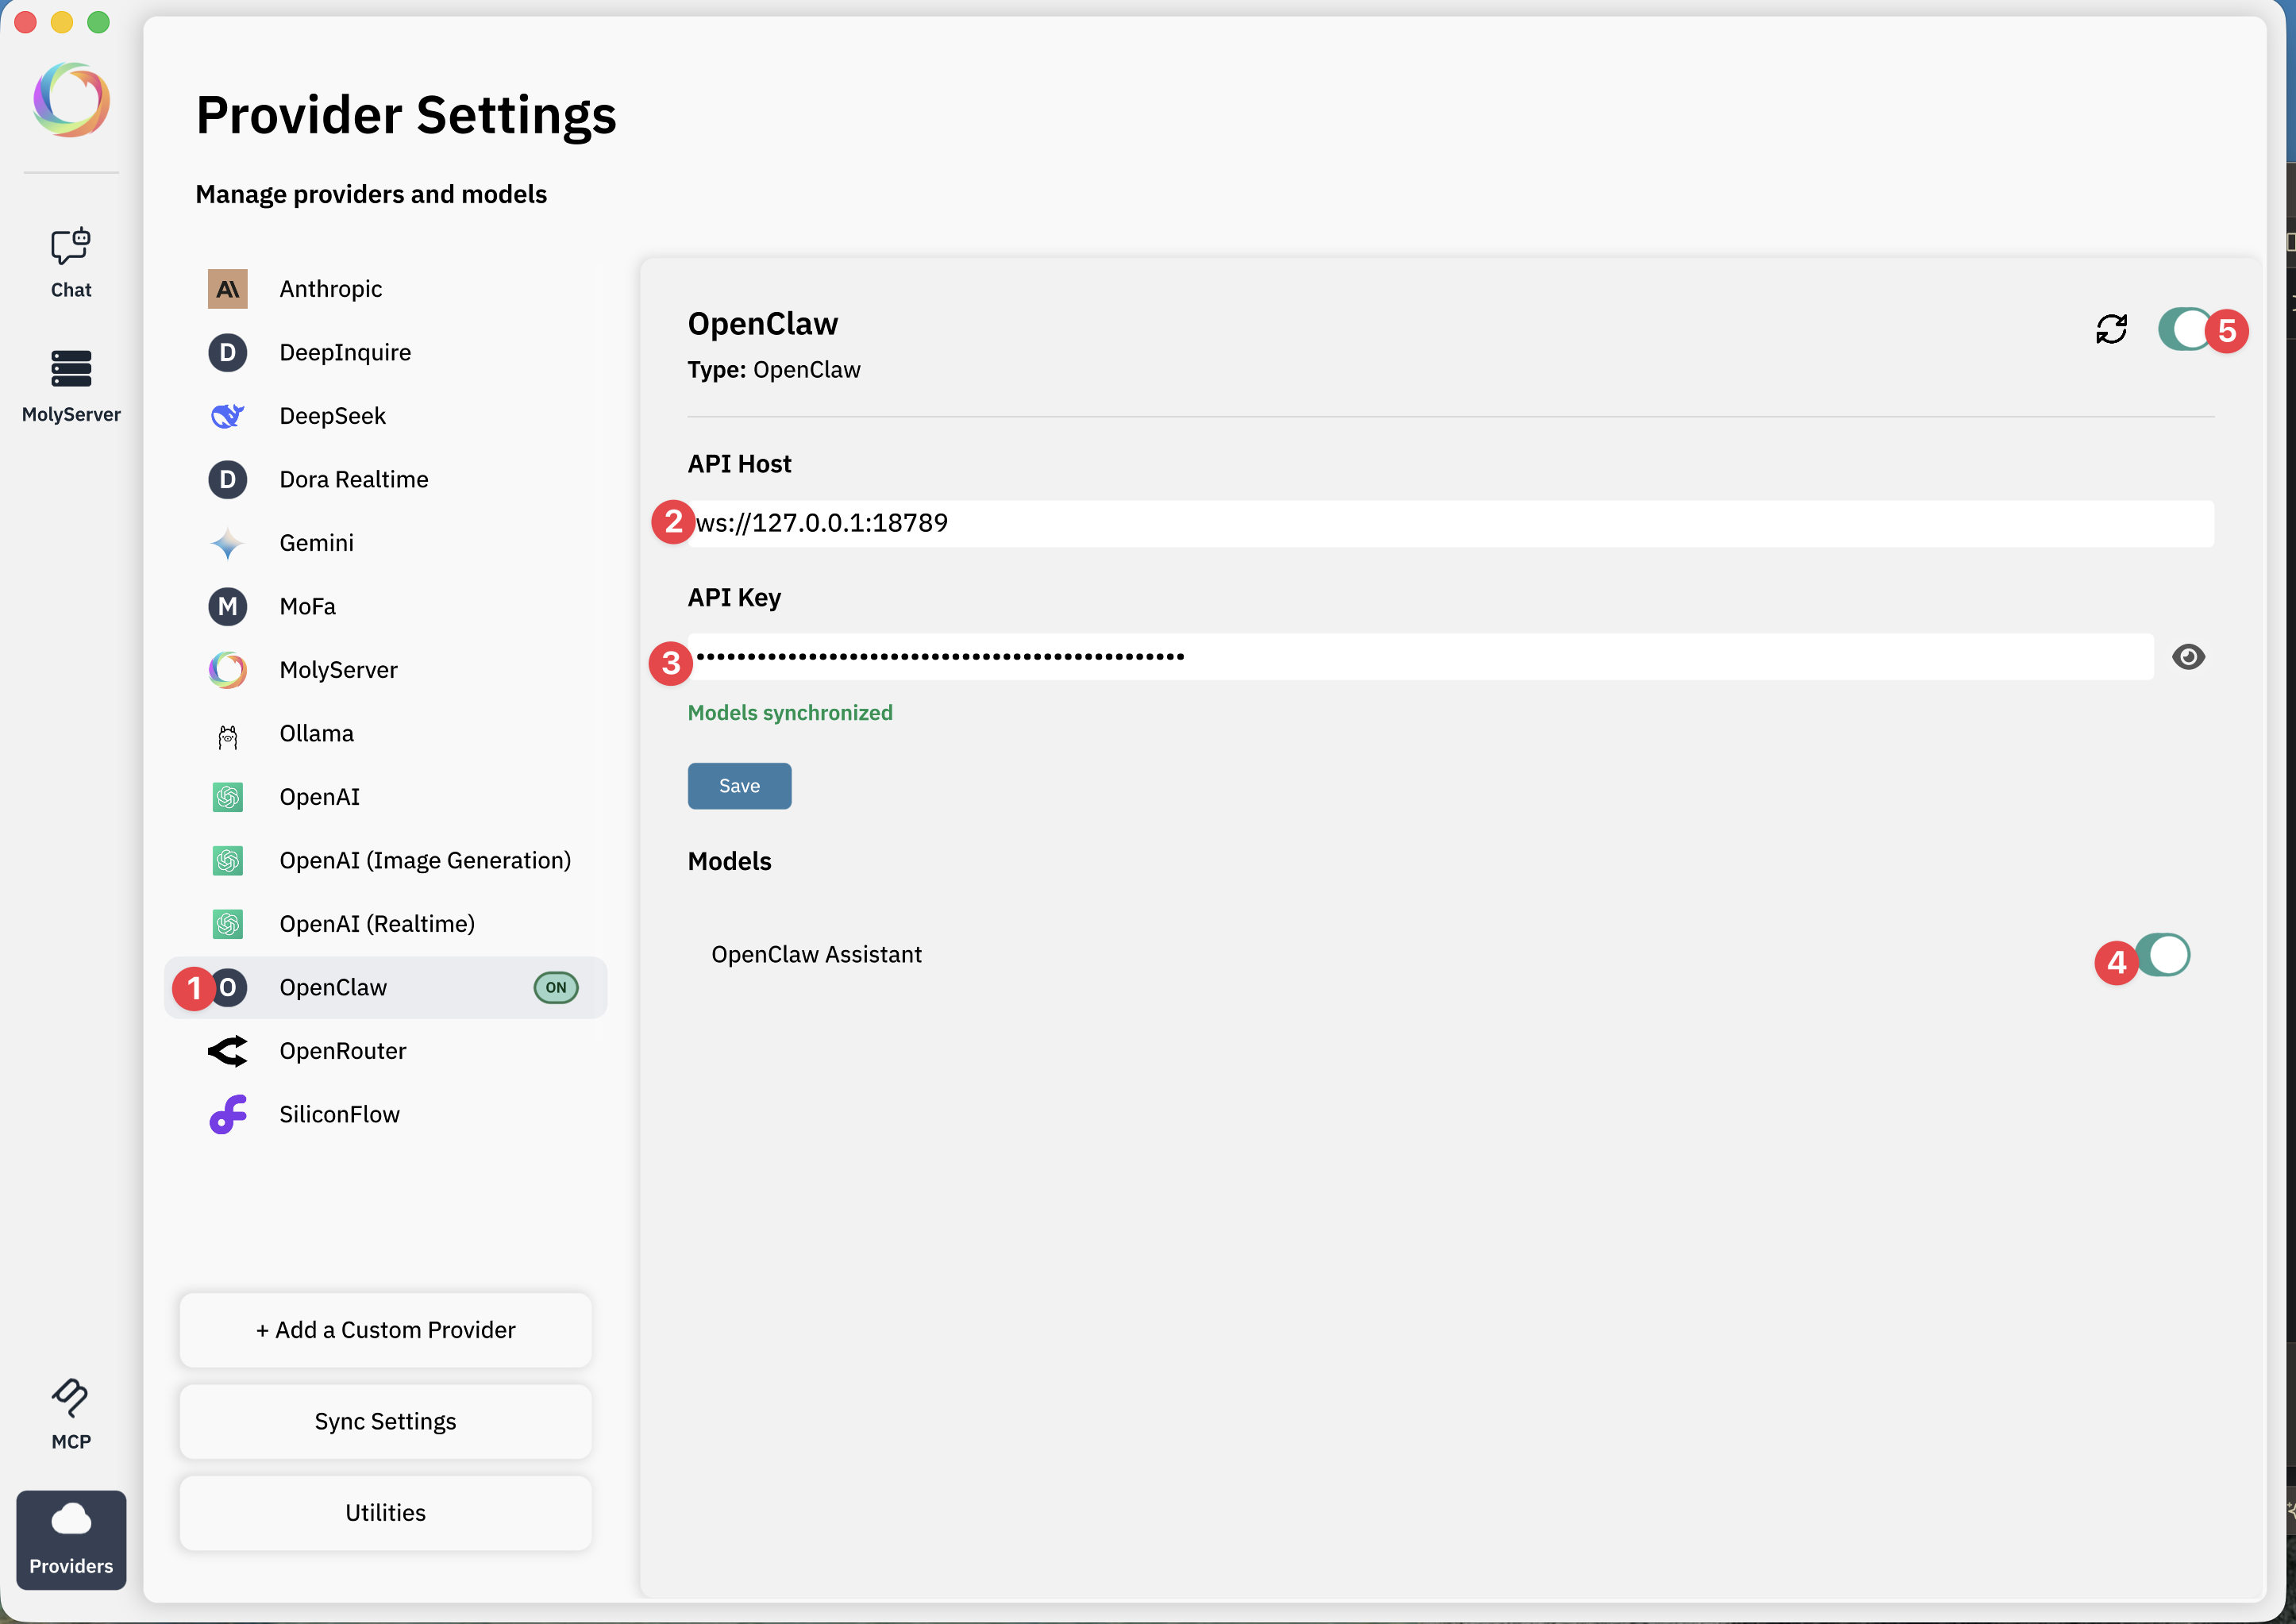Select the DeepSeek whale provider

coord(228,416)
